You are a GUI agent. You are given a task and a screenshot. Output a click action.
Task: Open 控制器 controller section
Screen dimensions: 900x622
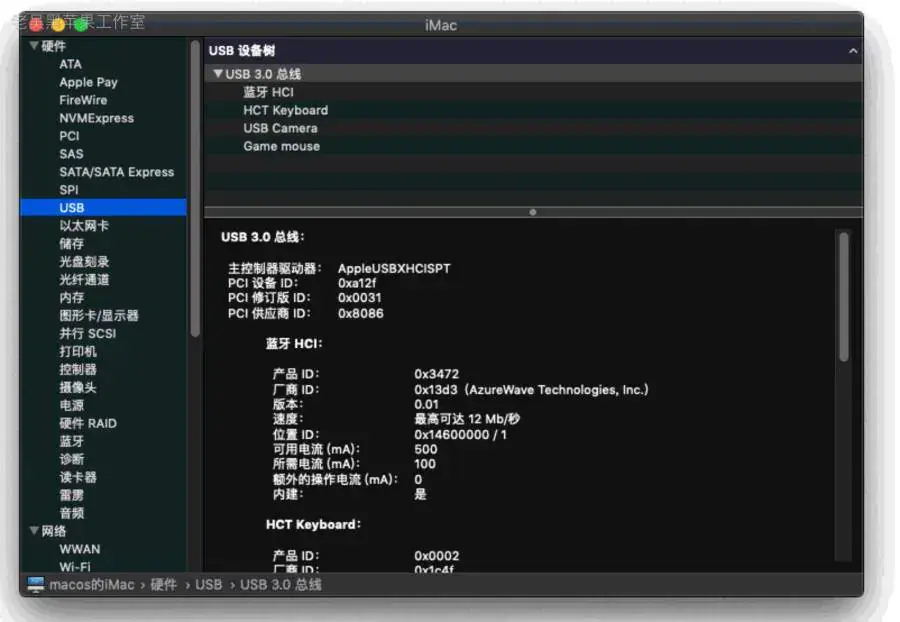coord(78,370)
